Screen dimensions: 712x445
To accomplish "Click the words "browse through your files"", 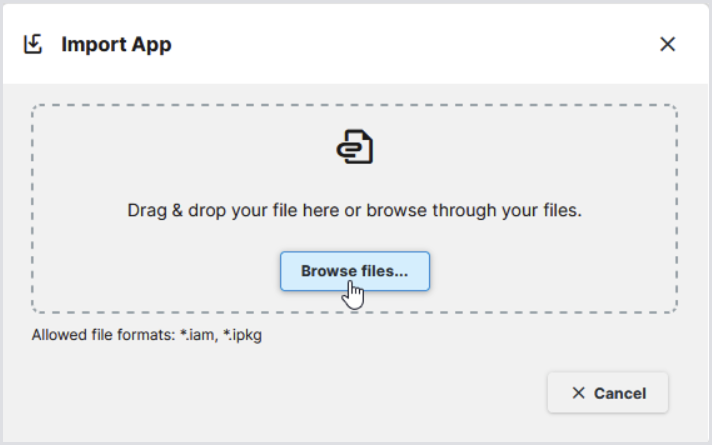I will [474, 211].
